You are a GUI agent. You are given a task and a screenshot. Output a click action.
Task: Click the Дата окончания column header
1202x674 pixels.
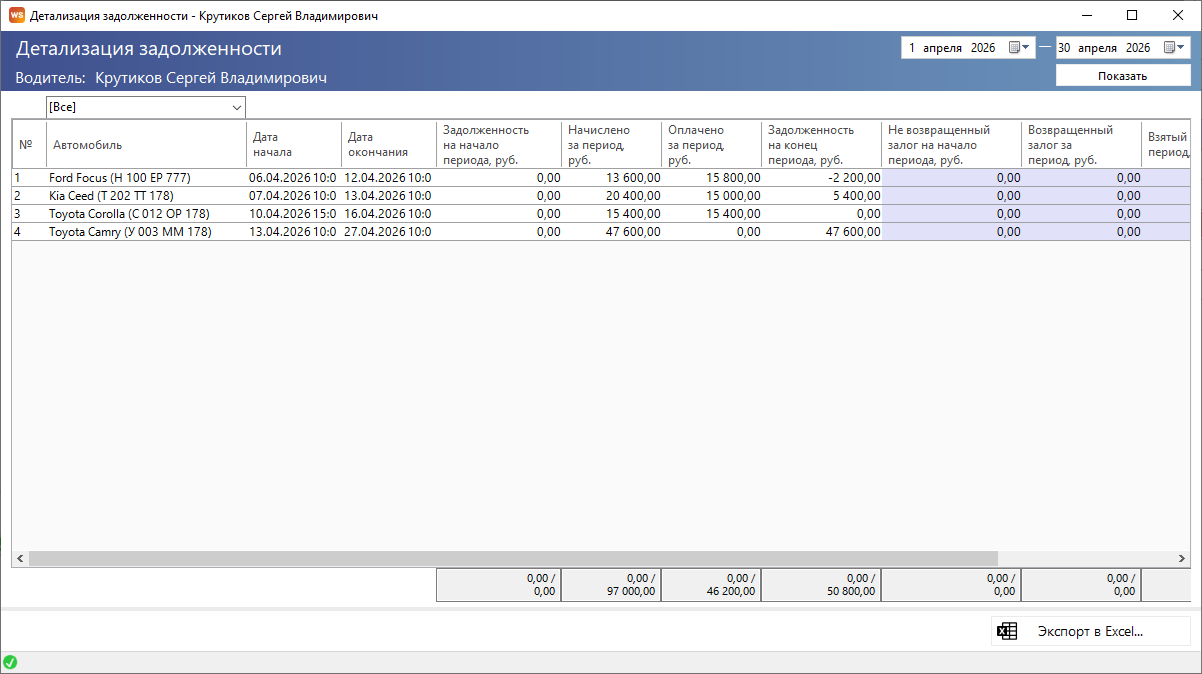point(389,144)
